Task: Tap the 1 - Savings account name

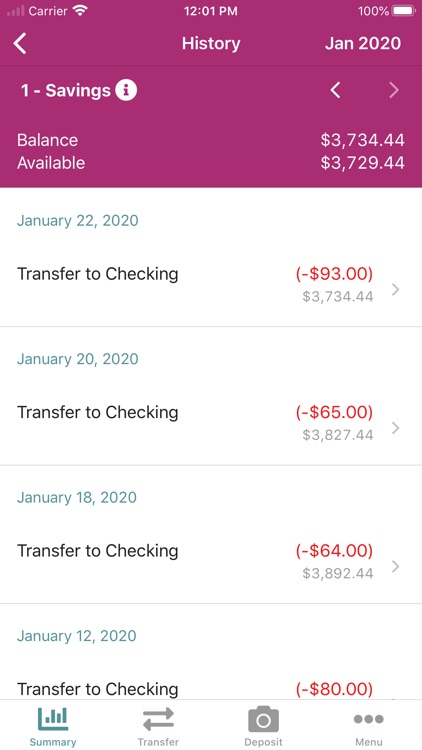Action: click(66, 90)
